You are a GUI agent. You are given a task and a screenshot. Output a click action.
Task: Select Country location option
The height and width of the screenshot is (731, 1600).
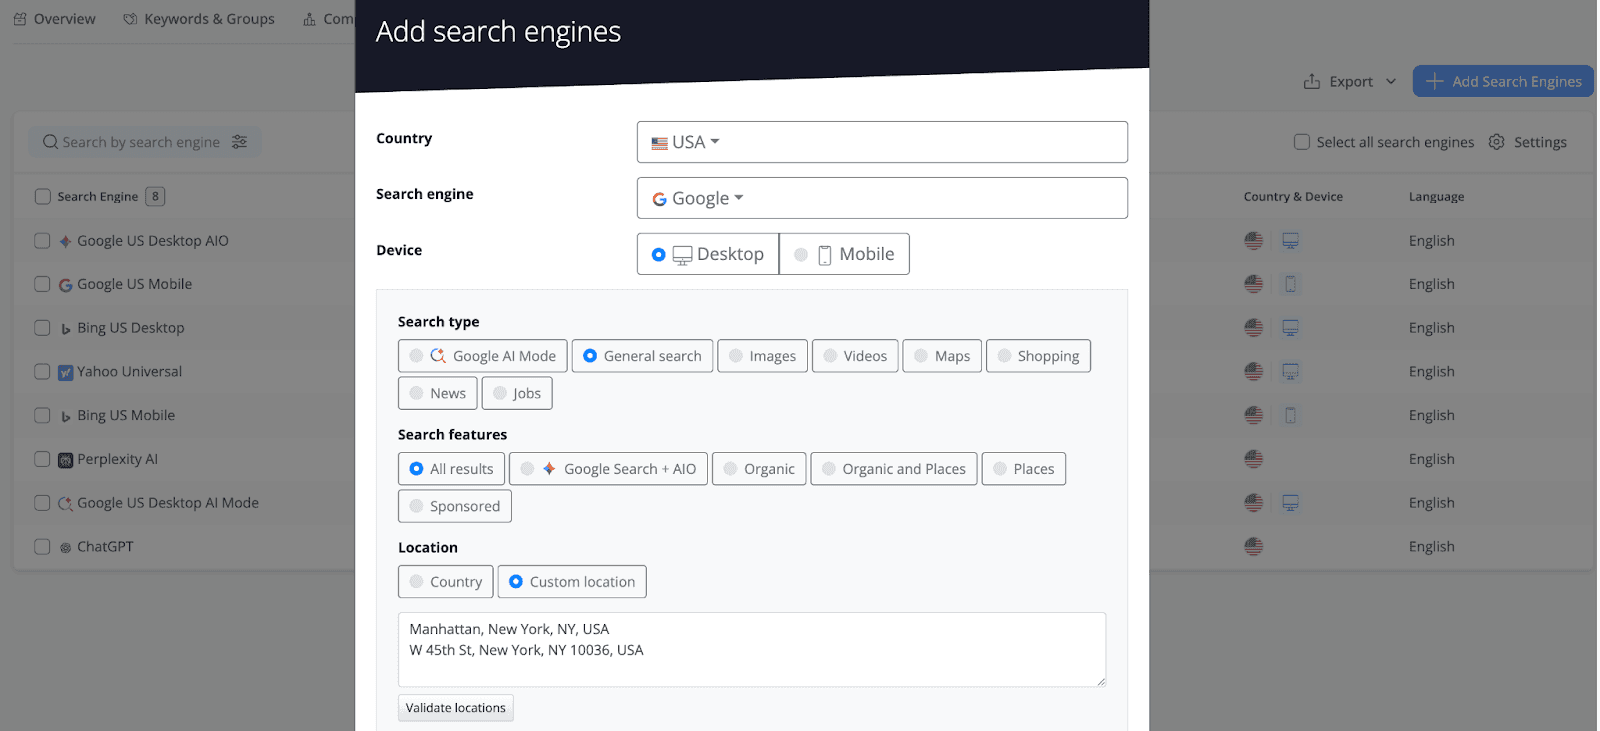pos(446,582)
